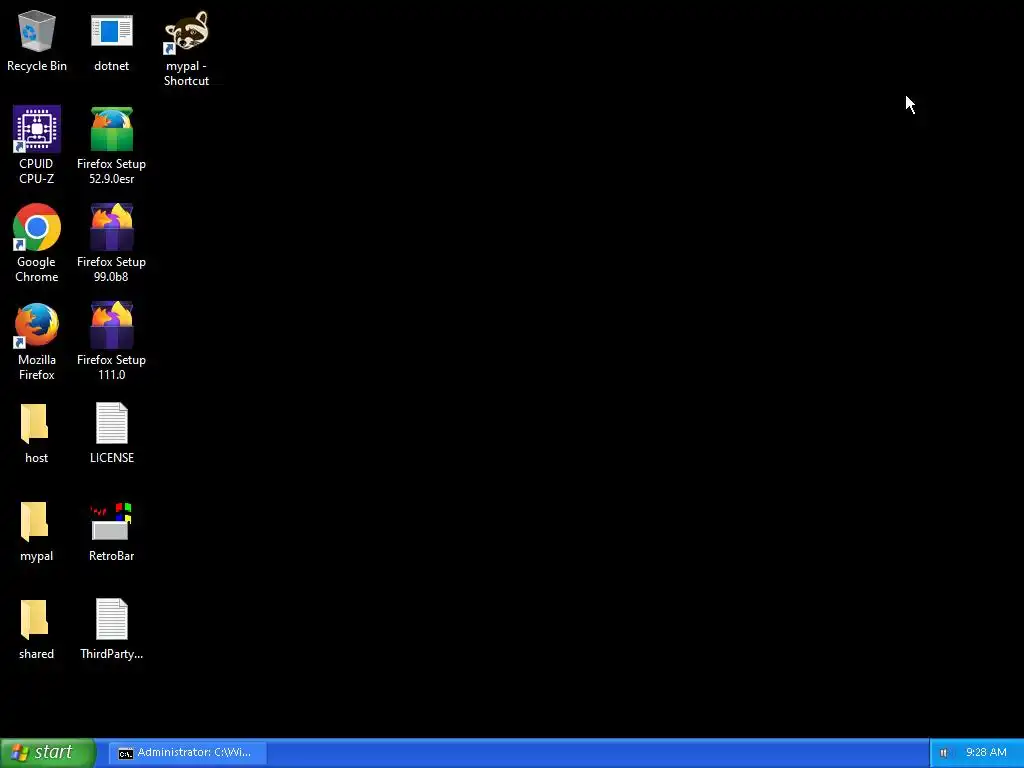Click the 9:28 AM clock
Image resolution: width=1024 pixels, height=768 pixels.
[x=986, y=752]
